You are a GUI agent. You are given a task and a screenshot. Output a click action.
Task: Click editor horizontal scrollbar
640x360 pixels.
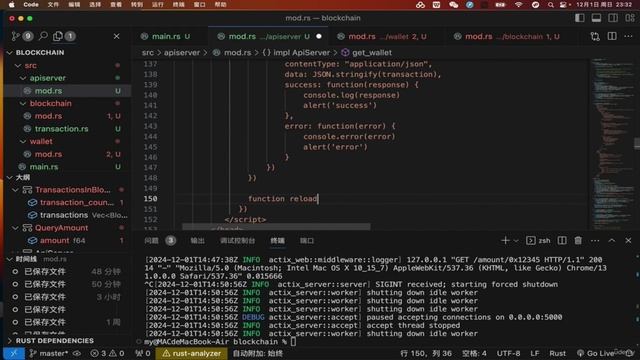(x=276, y=227)
